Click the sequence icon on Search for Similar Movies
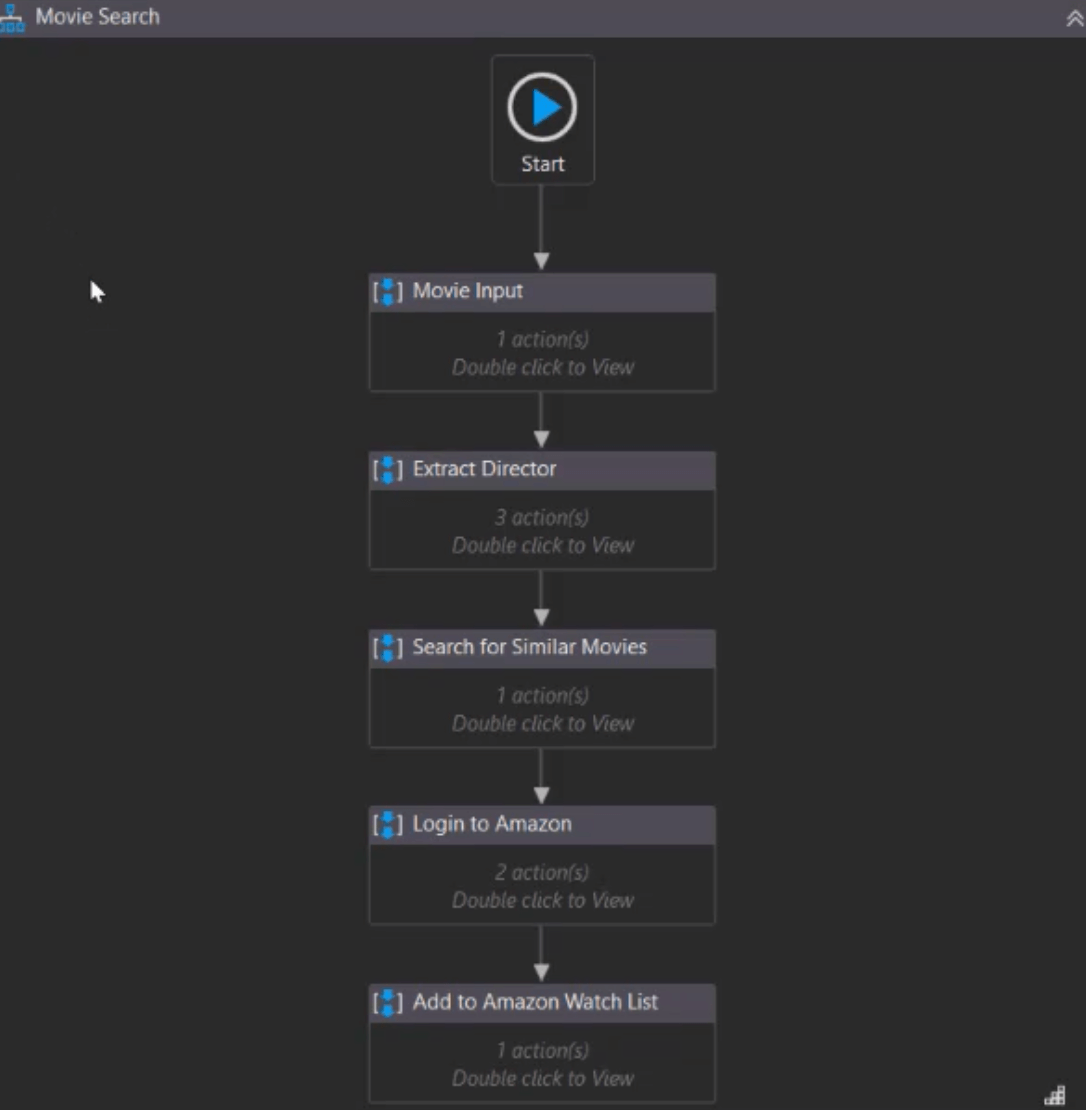 coord(388,648)
